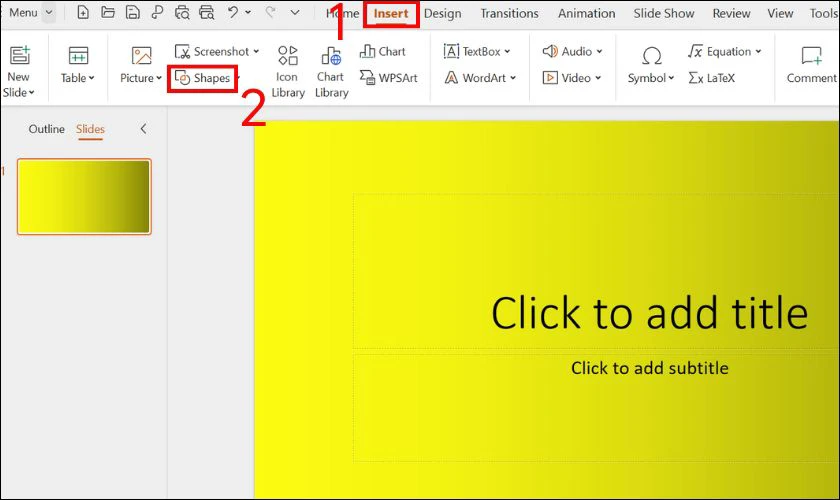Open the Icon Library
840x500 pixels.
(288, 72)
